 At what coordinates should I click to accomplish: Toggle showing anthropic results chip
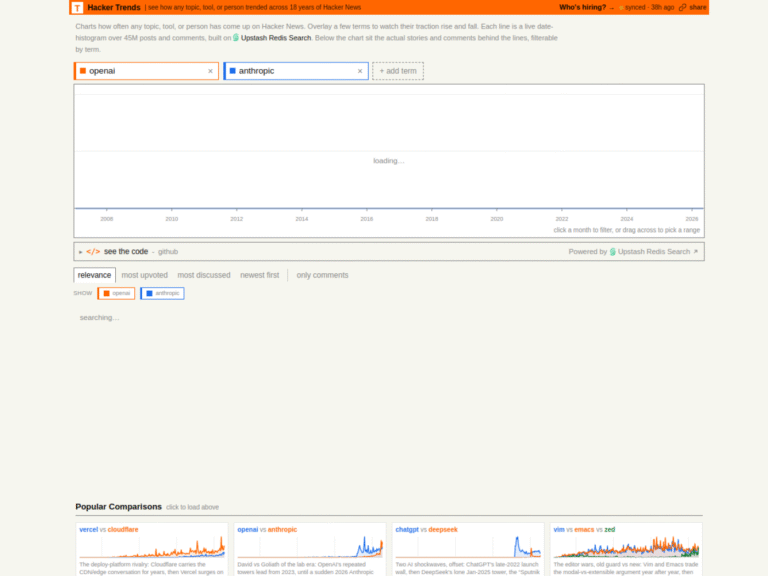click(x=162, y=293)
